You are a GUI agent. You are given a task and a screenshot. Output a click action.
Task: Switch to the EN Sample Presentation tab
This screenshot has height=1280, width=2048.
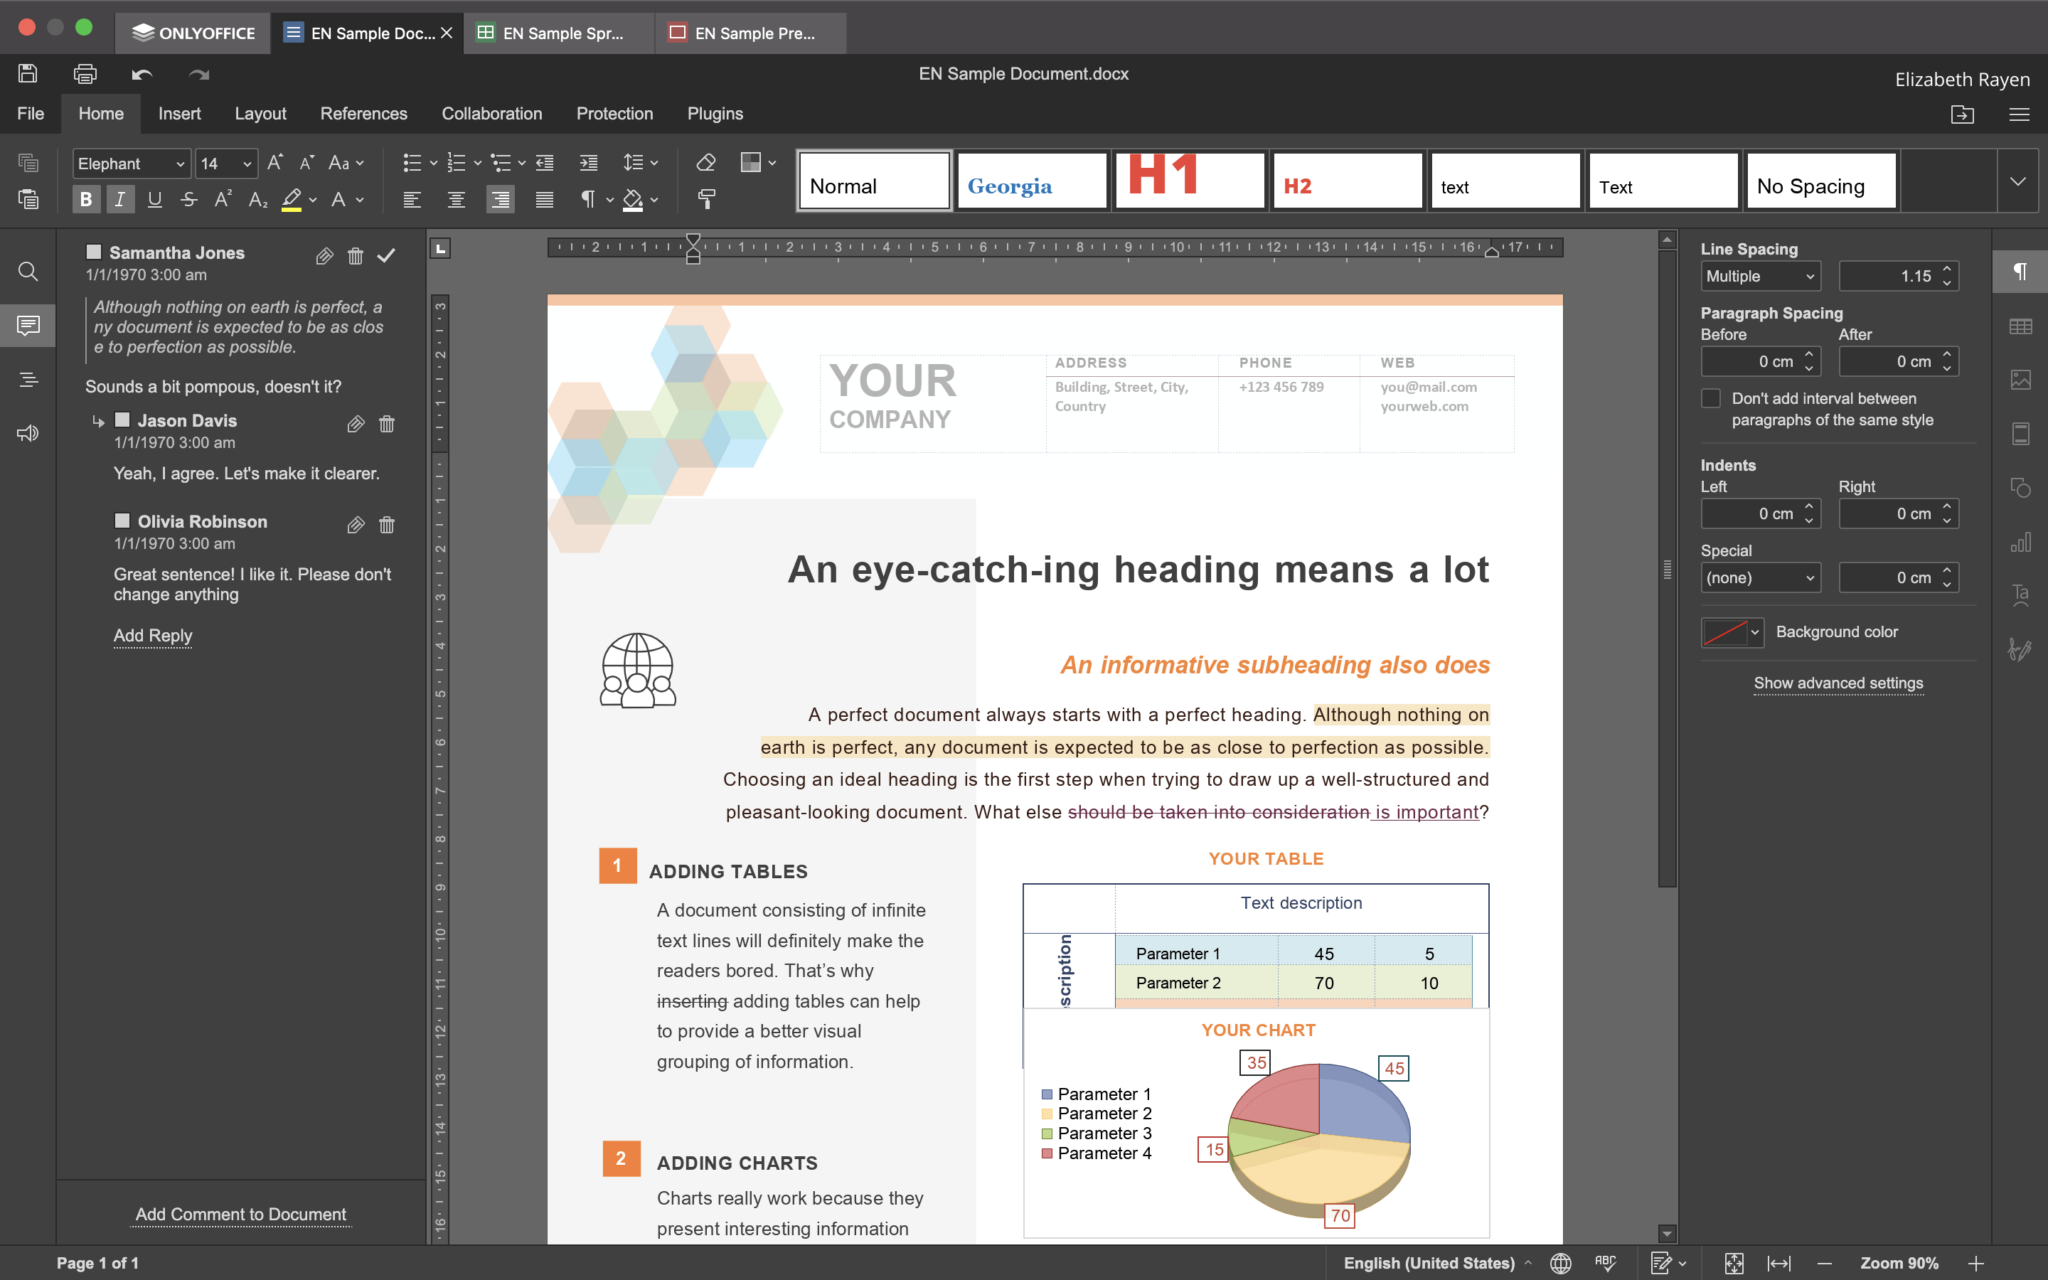[750, 32]
